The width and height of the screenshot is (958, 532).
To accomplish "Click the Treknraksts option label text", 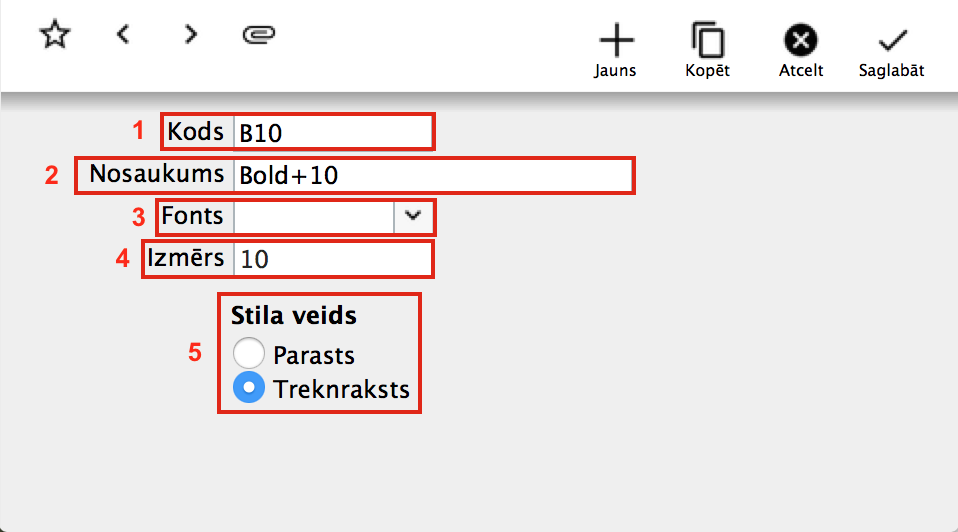I will 341,389.
